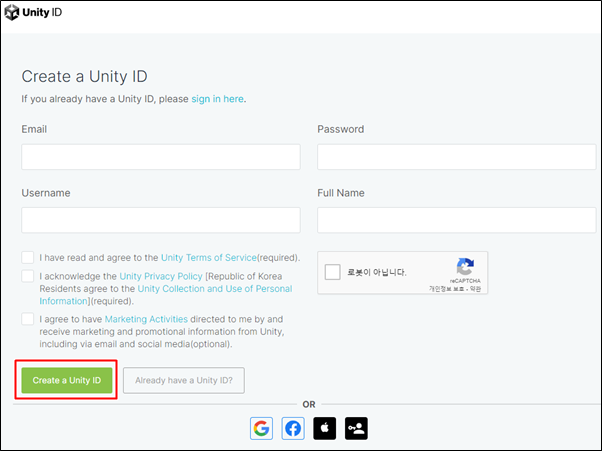
Task: Open the Marketing Activities link
Action: pos(146,319)
